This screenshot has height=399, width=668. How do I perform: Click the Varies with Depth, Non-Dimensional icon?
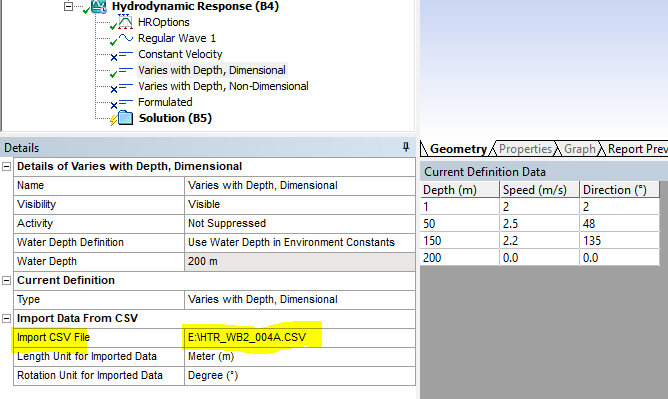tap(126, 86)
